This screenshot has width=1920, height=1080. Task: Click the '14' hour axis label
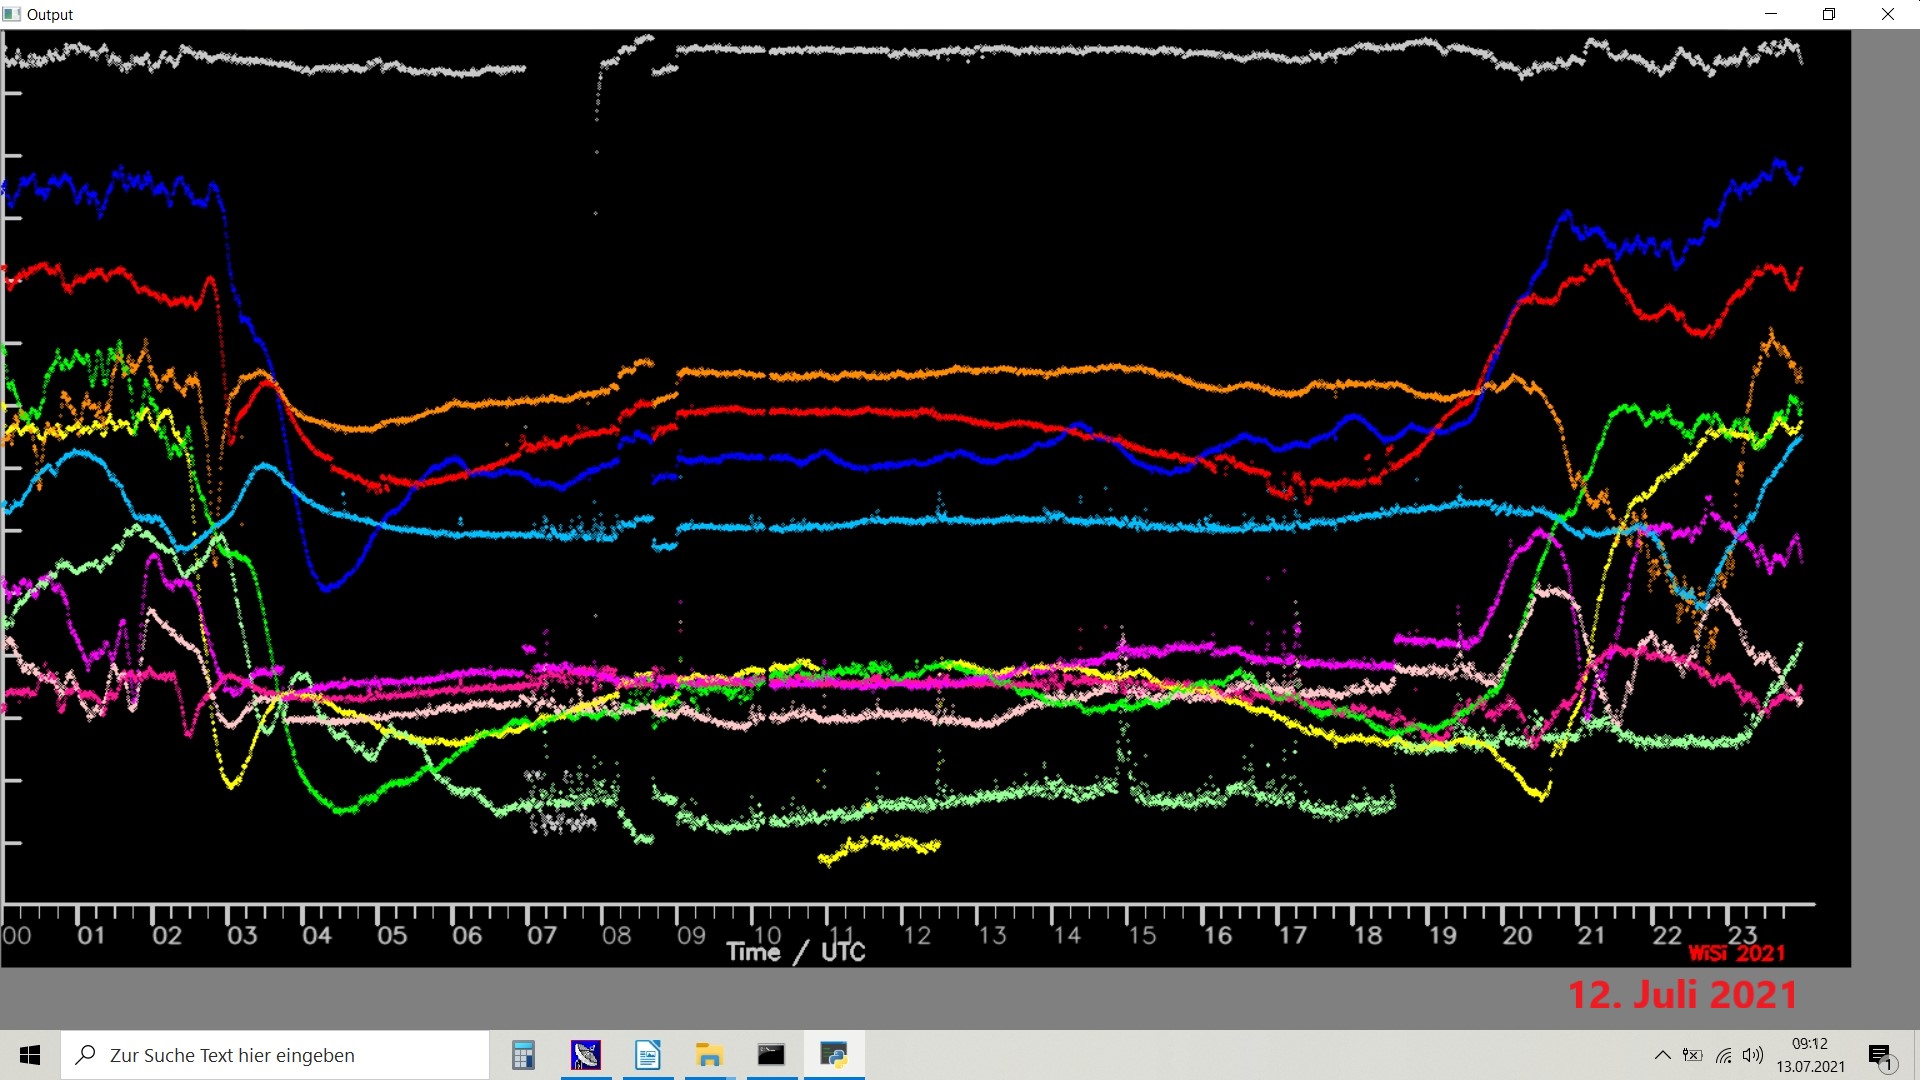click(x=1067, y=936)
